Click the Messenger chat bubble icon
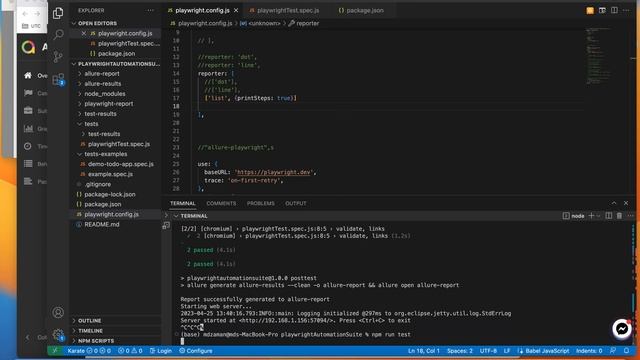 622,329
